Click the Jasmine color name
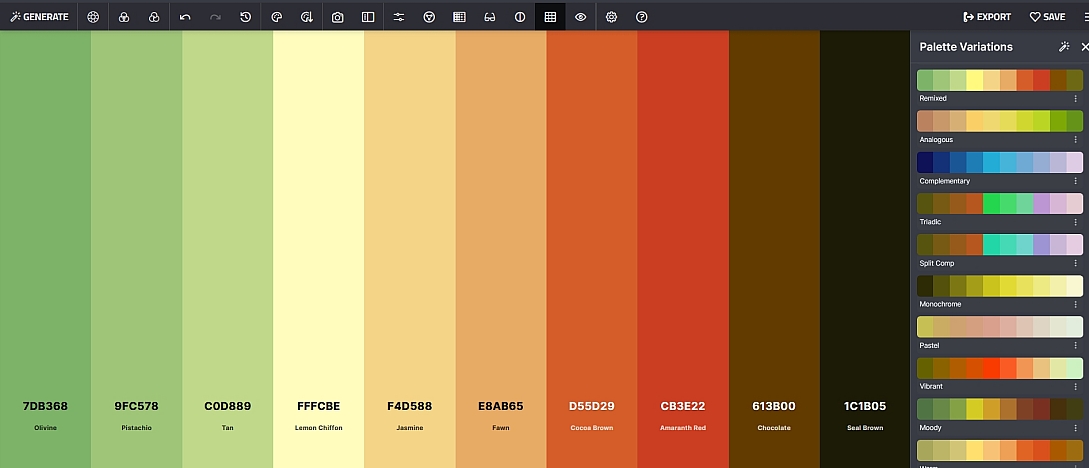1089x468 pixels. [x=410, y=428]
